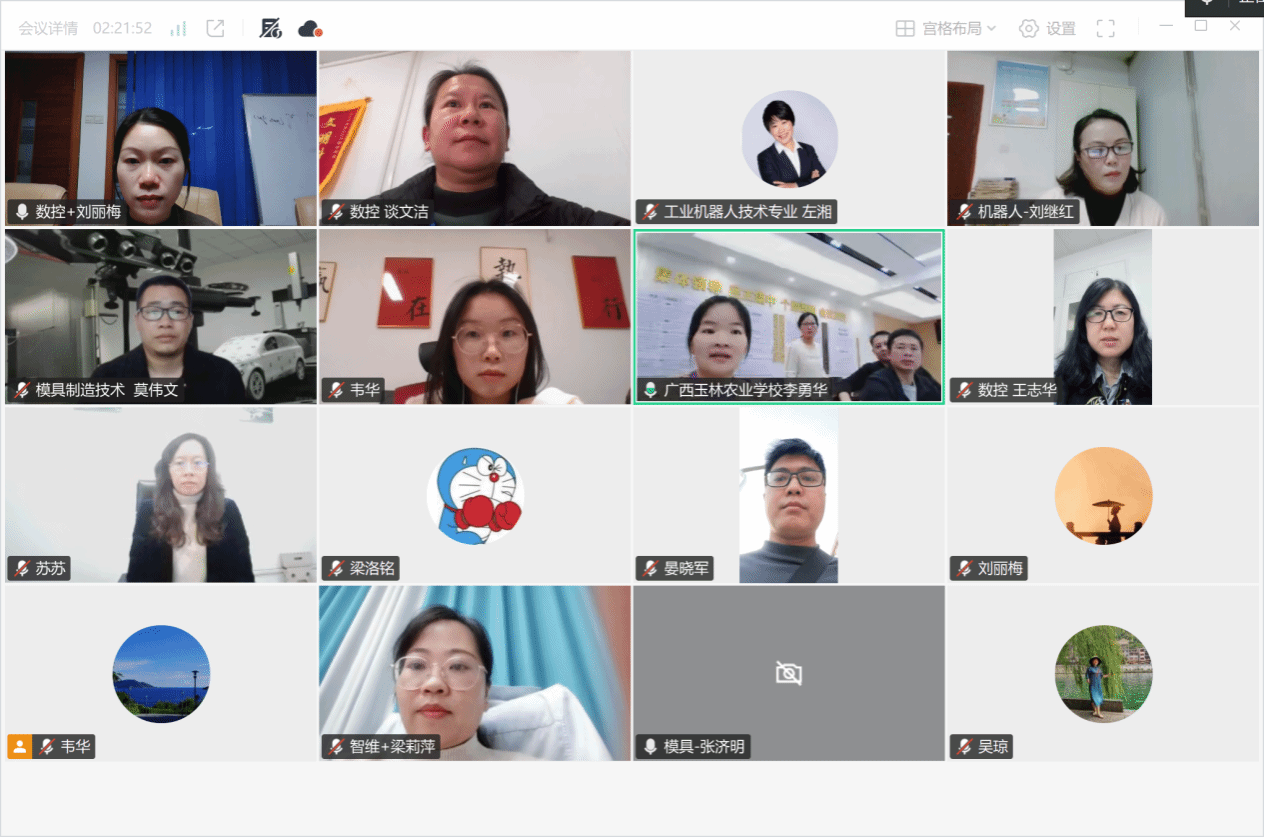
Task: Click microphone icon beside 数控+刘丽梅
Action: tap(22, 212)
